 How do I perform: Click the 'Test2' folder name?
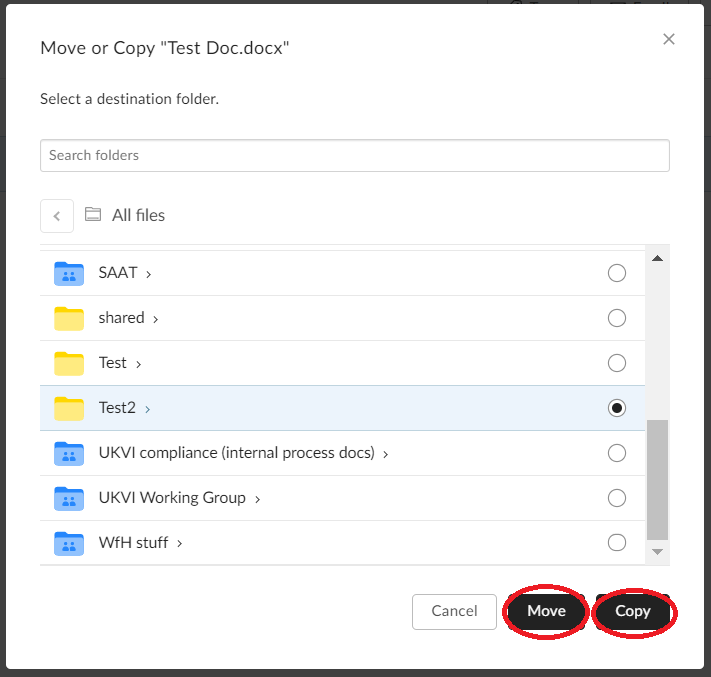click(x=117, y=408)
